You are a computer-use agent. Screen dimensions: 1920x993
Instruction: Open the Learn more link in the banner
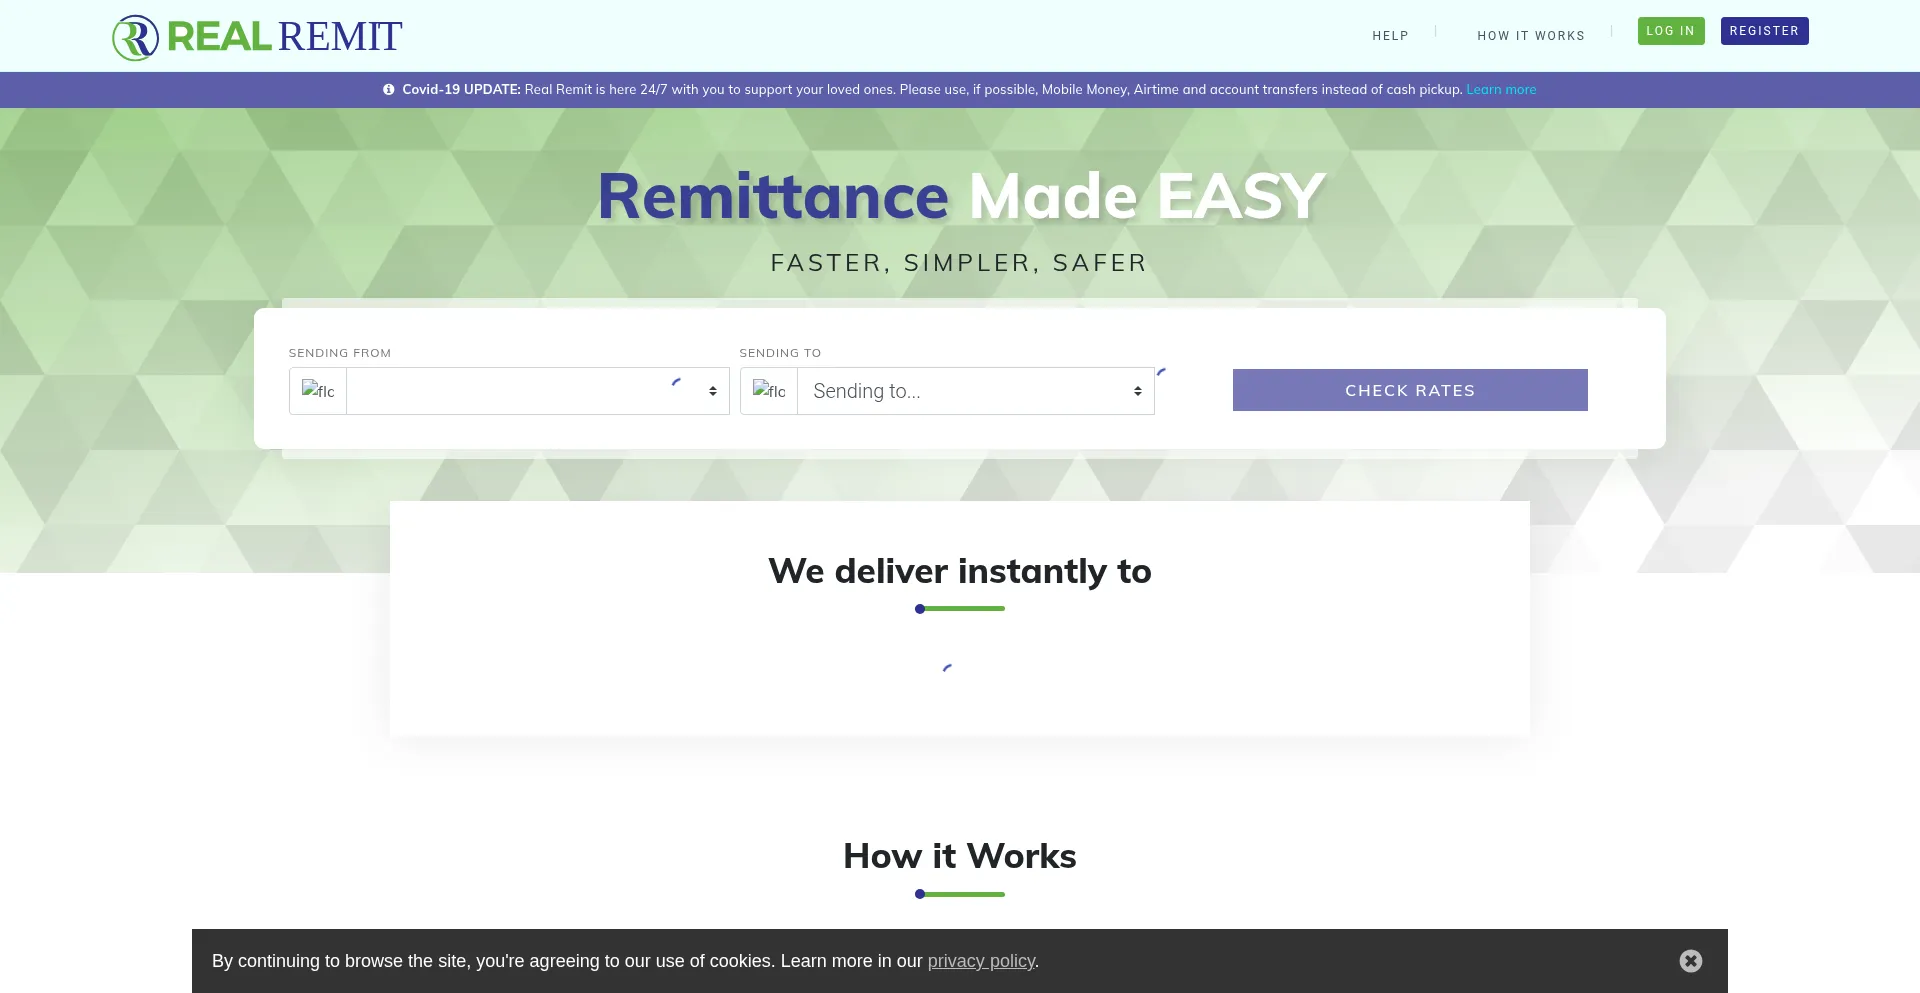tap(1501, 89)
